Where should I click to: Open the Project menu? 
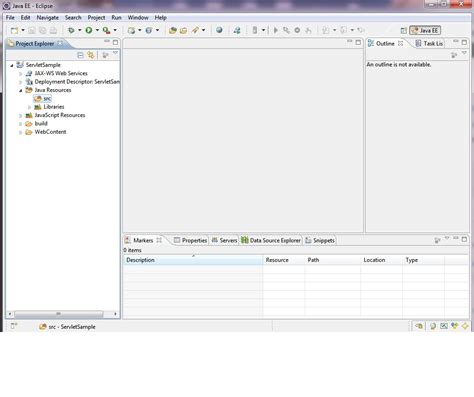tap(96, 18)
